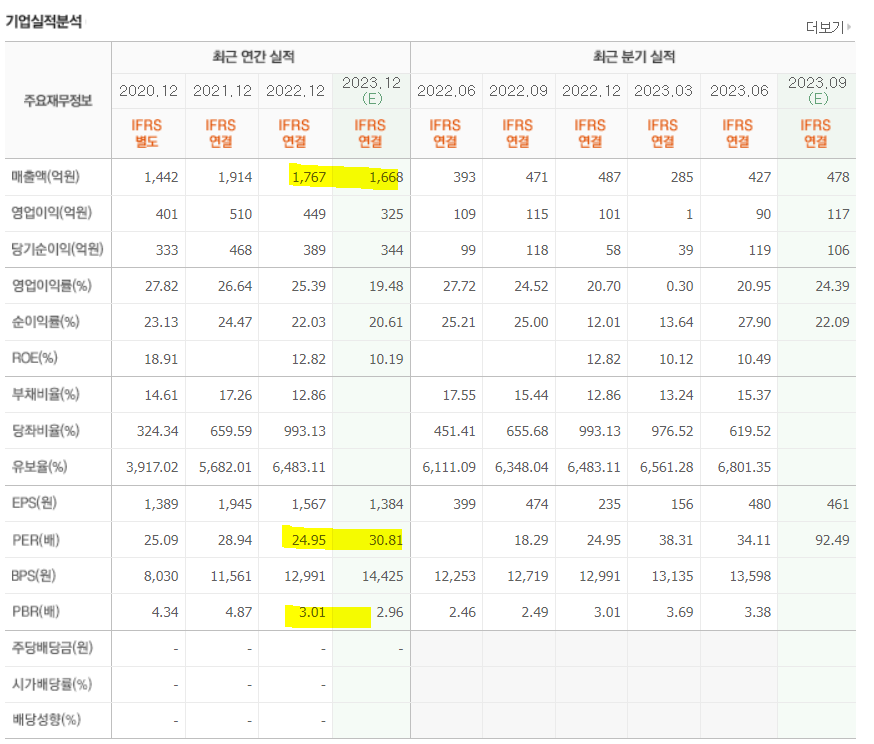874x744 pixels.
Task: Click the 2022.09 quarterly column header
Action: (518, 91)
